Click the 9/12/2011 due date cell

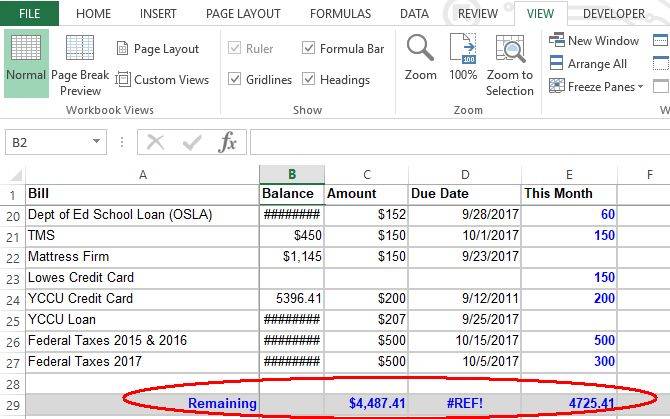click(x=465, y=299)
